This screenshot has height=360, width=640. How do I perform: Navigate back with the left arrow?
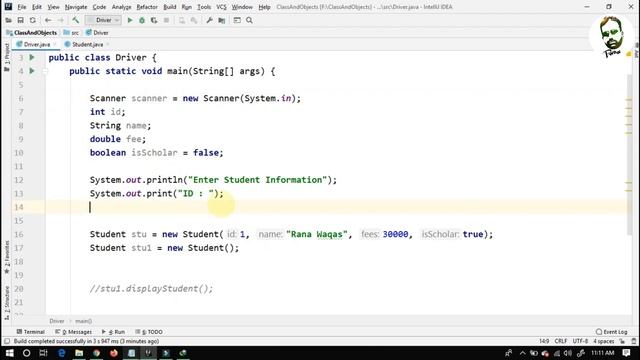click(x=48, y=20)
